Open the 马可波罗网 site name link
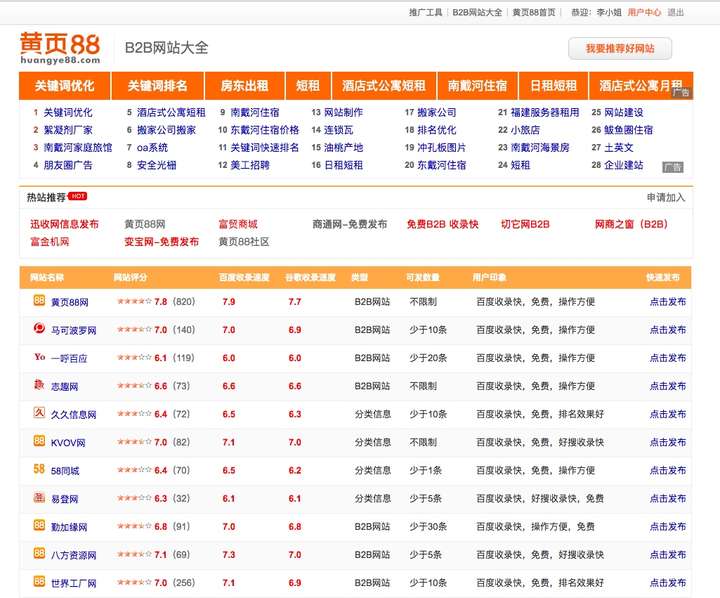This screenshot has height=598, width=720. coord(73,330)
